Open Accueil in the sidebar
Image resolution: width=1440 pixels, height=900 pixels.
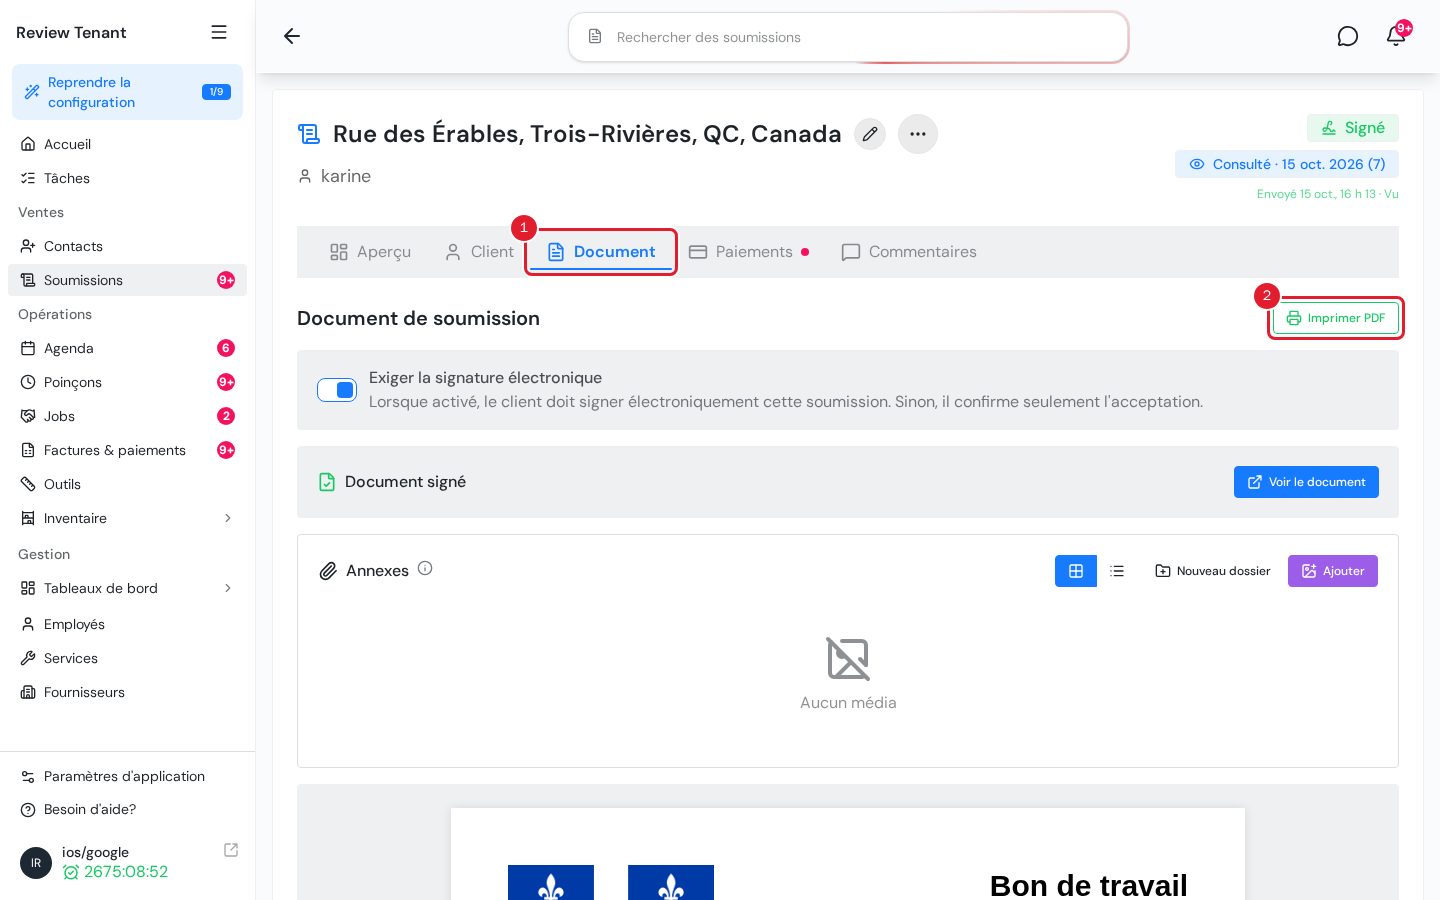click(x=127, y=144)
